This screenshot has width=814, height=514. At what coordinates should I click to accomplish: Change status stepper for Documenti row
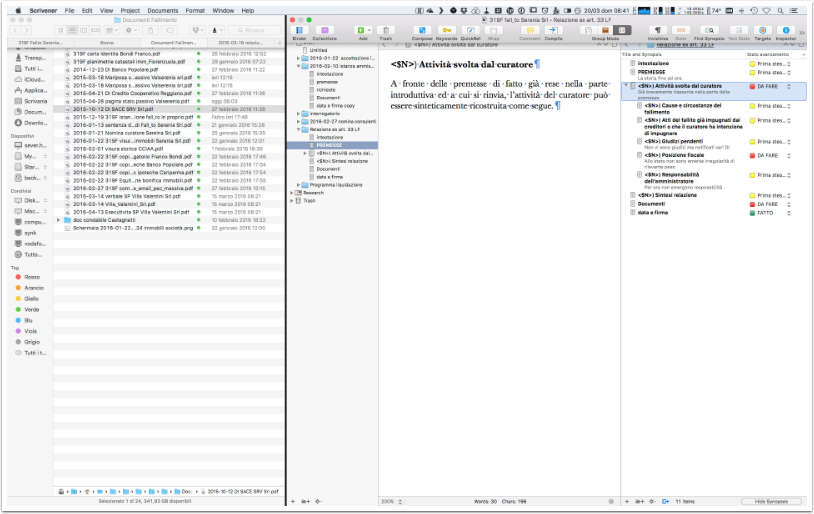click(789, 205)
